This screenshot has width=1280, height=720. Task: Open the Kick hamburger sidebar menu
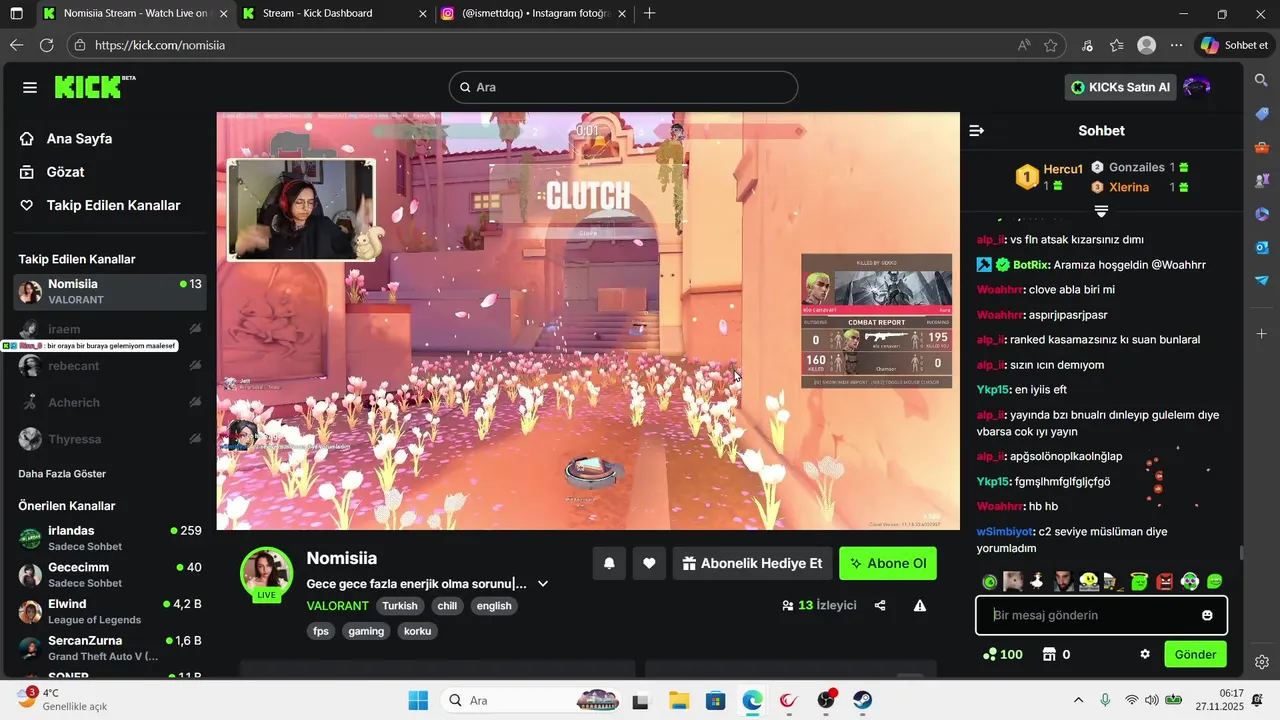point(30,88)
